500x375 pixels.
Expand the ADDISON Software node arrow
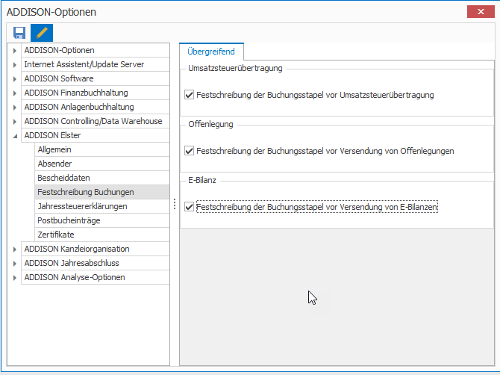coord(15,79)
